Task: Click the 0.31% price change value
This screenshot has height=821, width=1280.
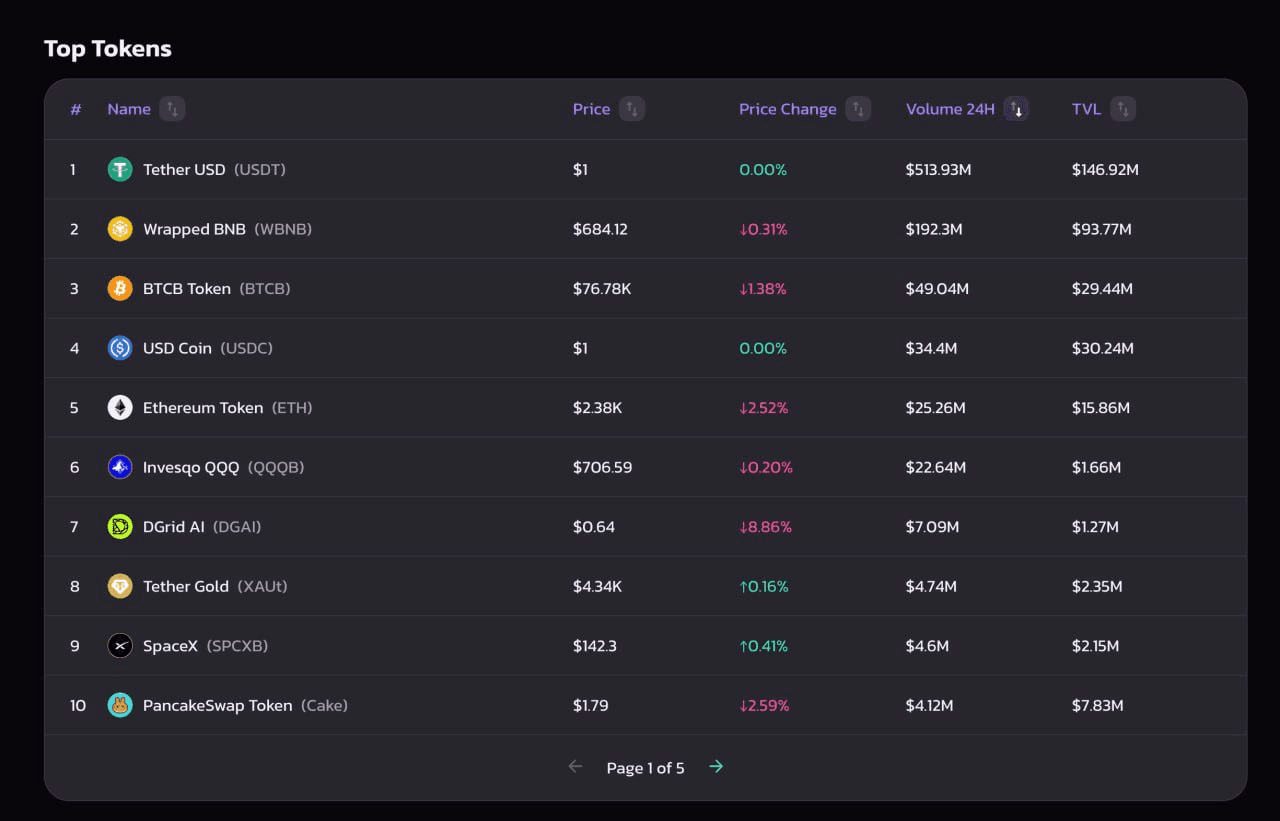Action: click(x=763, y=229)
